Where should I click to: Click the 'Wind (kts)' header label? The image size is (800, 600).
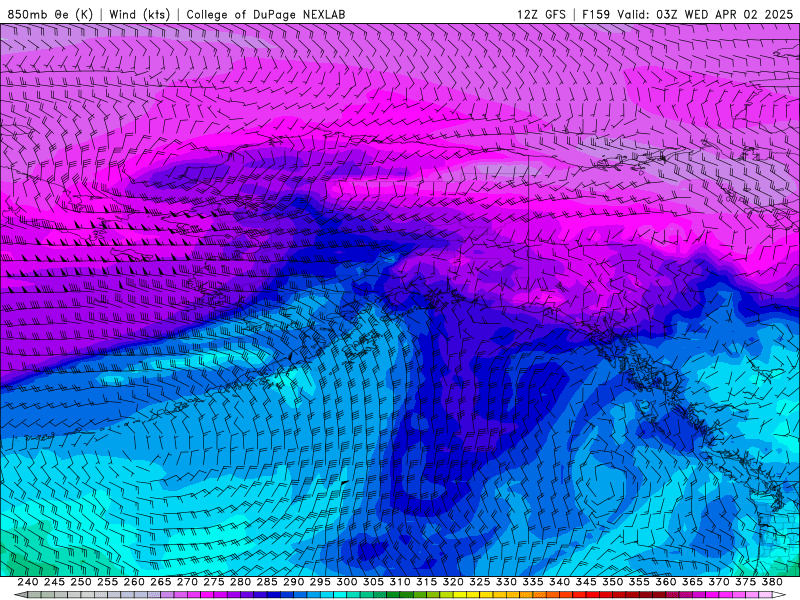click(x=140, y=15)
